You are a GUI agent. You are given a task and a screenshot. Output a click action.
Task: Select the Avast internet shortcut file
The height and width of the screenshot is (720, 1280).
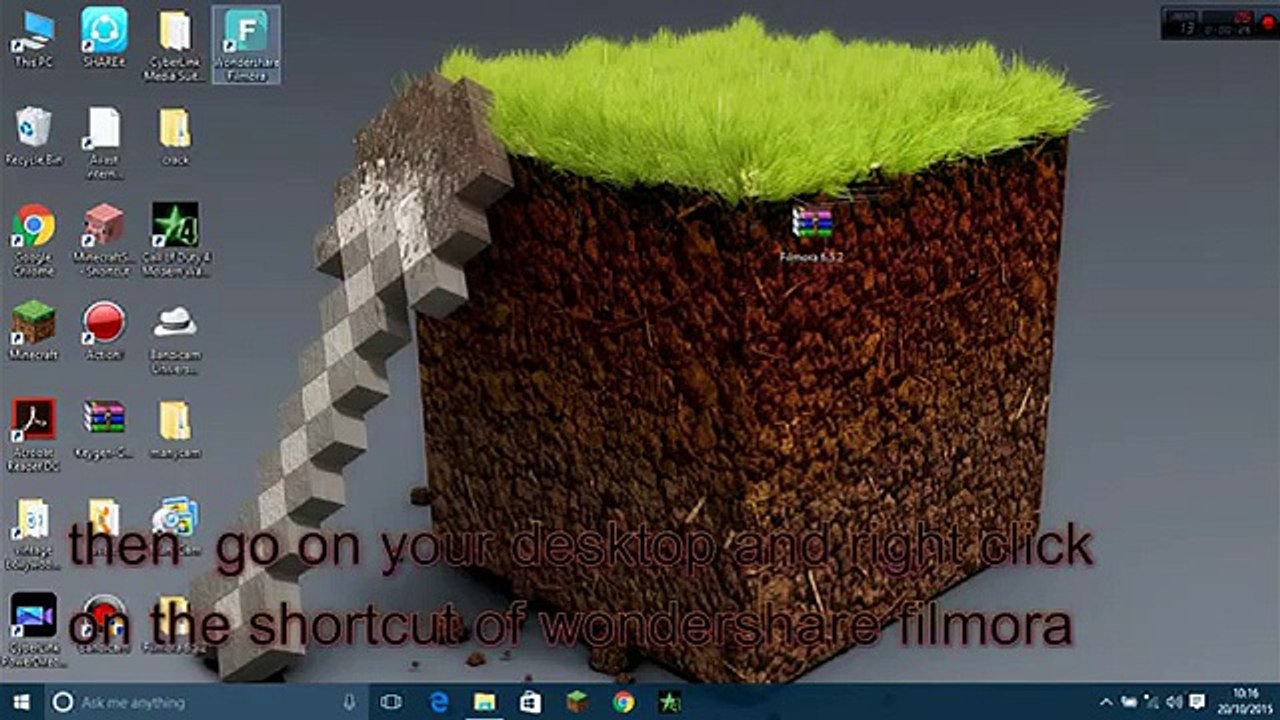tap(104, 142)
